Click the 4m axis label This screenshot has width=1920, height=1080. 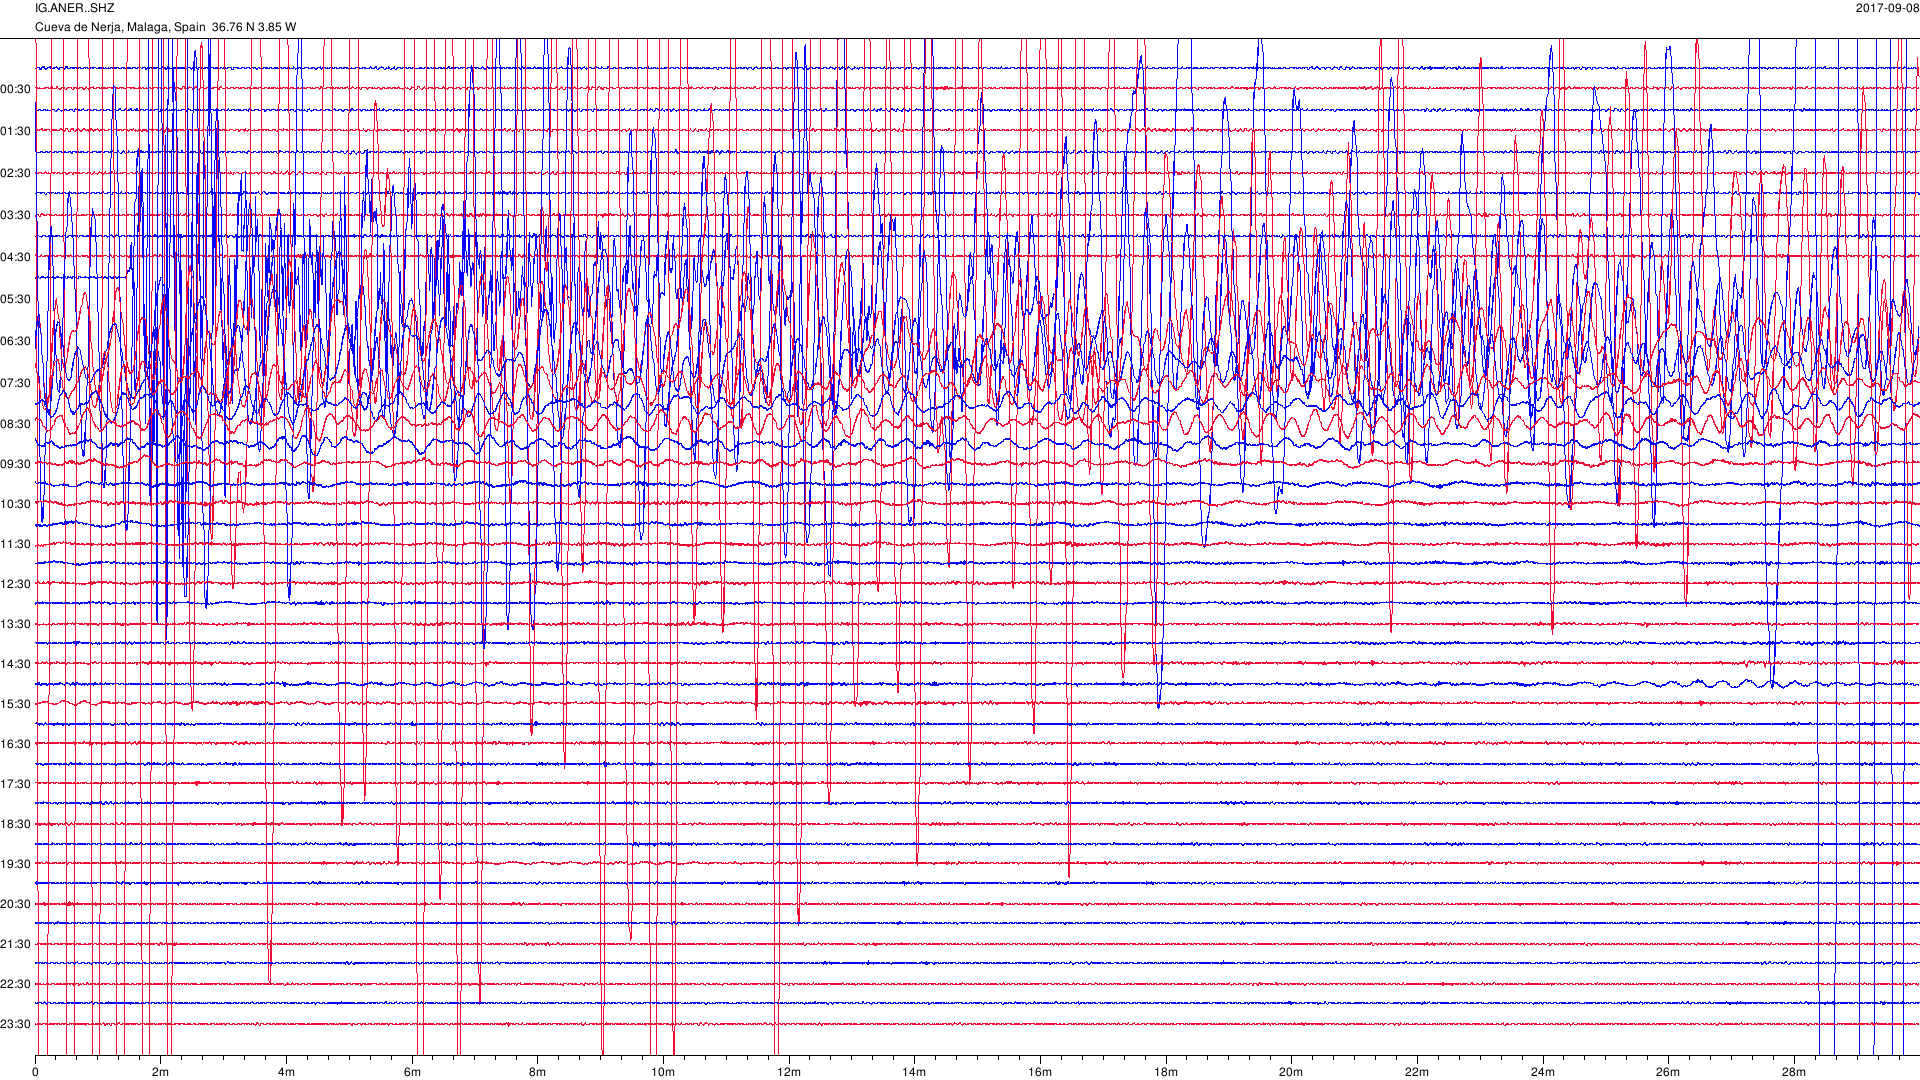pyautogui.click(x=286, y=1072)
